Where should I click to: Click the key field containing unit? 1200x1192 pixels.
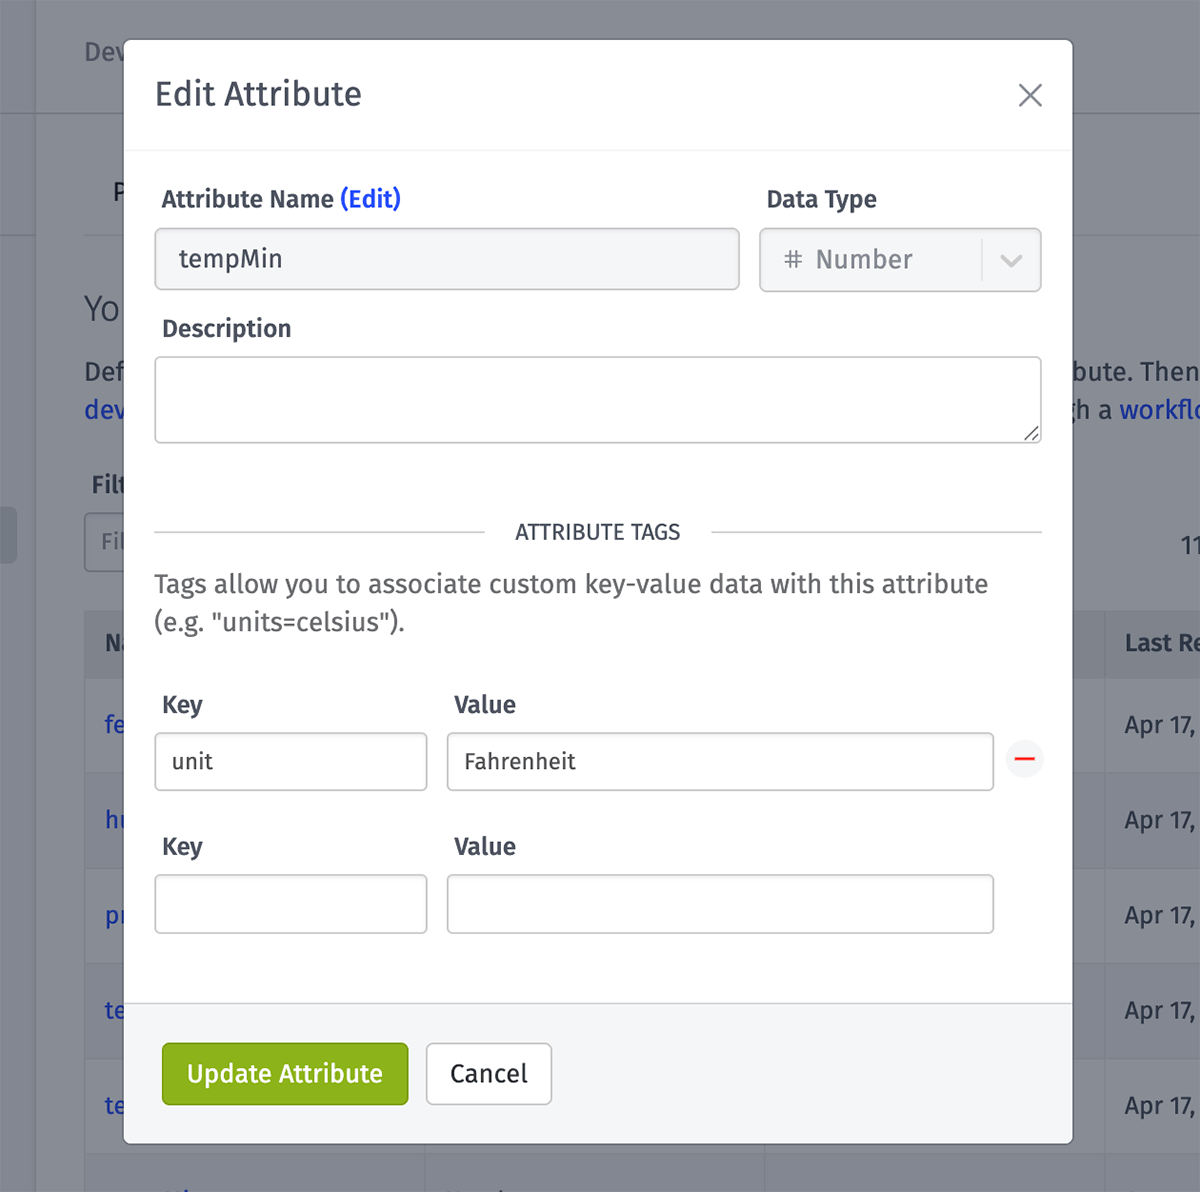tap(291, 762)
